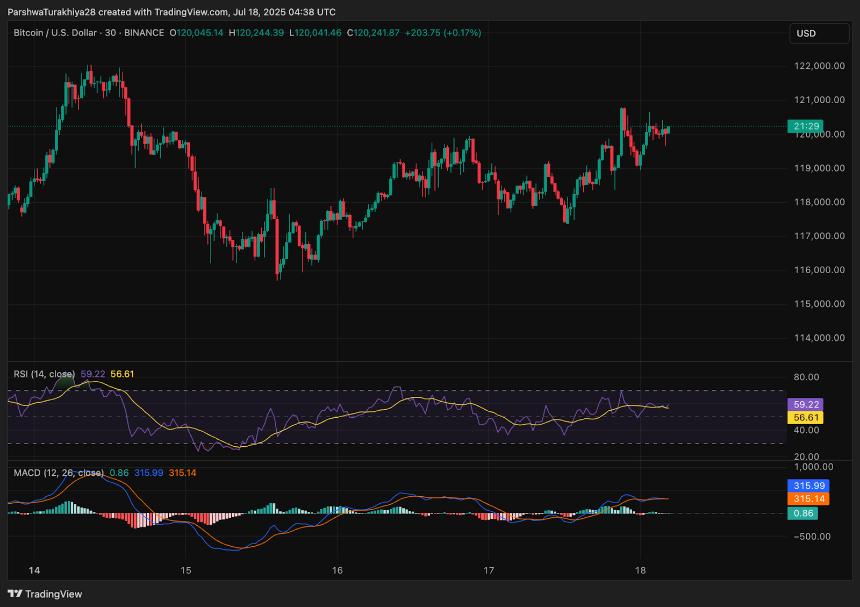Viewport: 860px width, 607px height.
Task: Click the 114,000.00 price axis label
Action: 819,338
